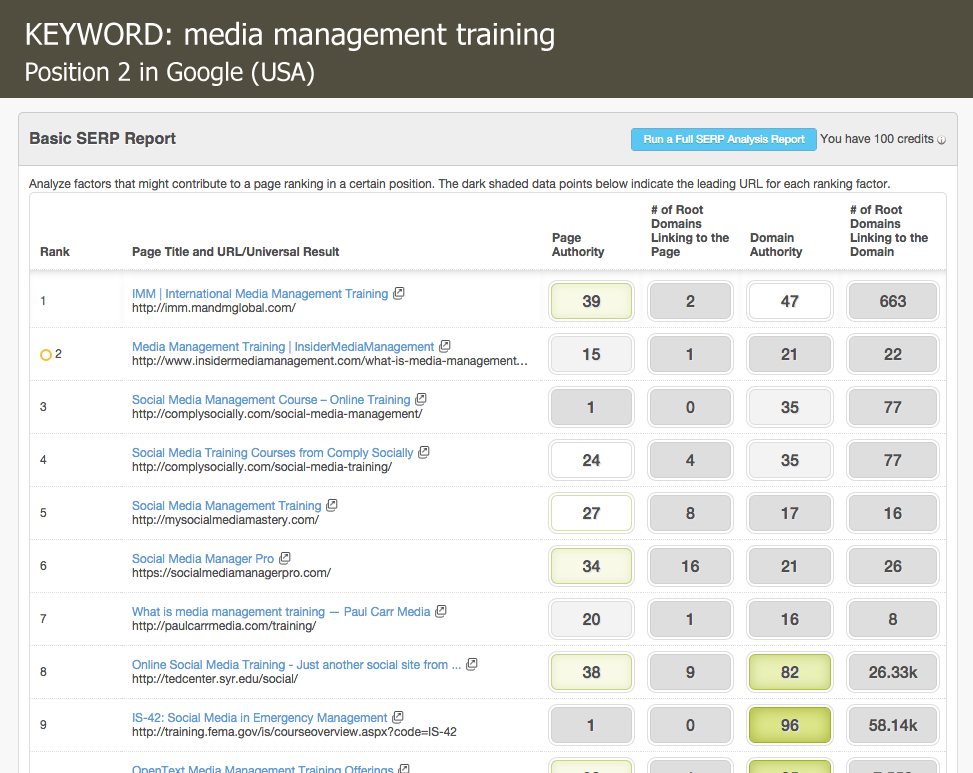This screenshot has width=973, height=773.
Task: Select root domains value 663 for IMM
Action: point(892,302)
